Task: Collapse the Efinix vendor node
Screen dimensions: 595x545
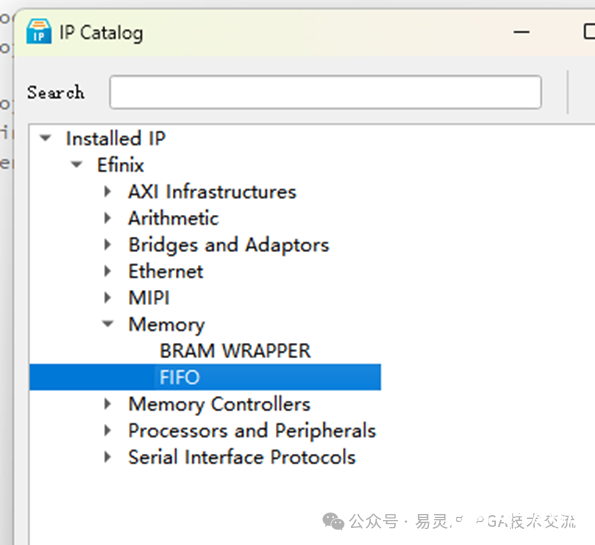Action: (x=77, y=164)
